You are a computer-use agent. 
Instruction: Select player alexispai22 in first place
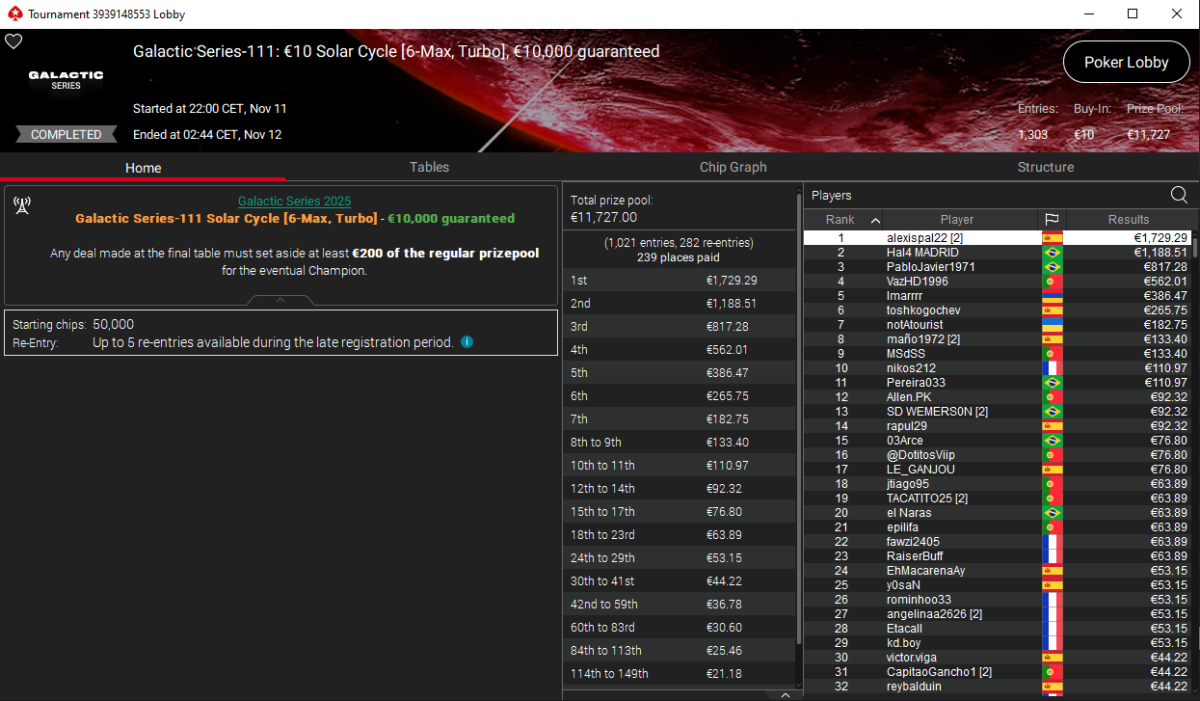(998, 238)
